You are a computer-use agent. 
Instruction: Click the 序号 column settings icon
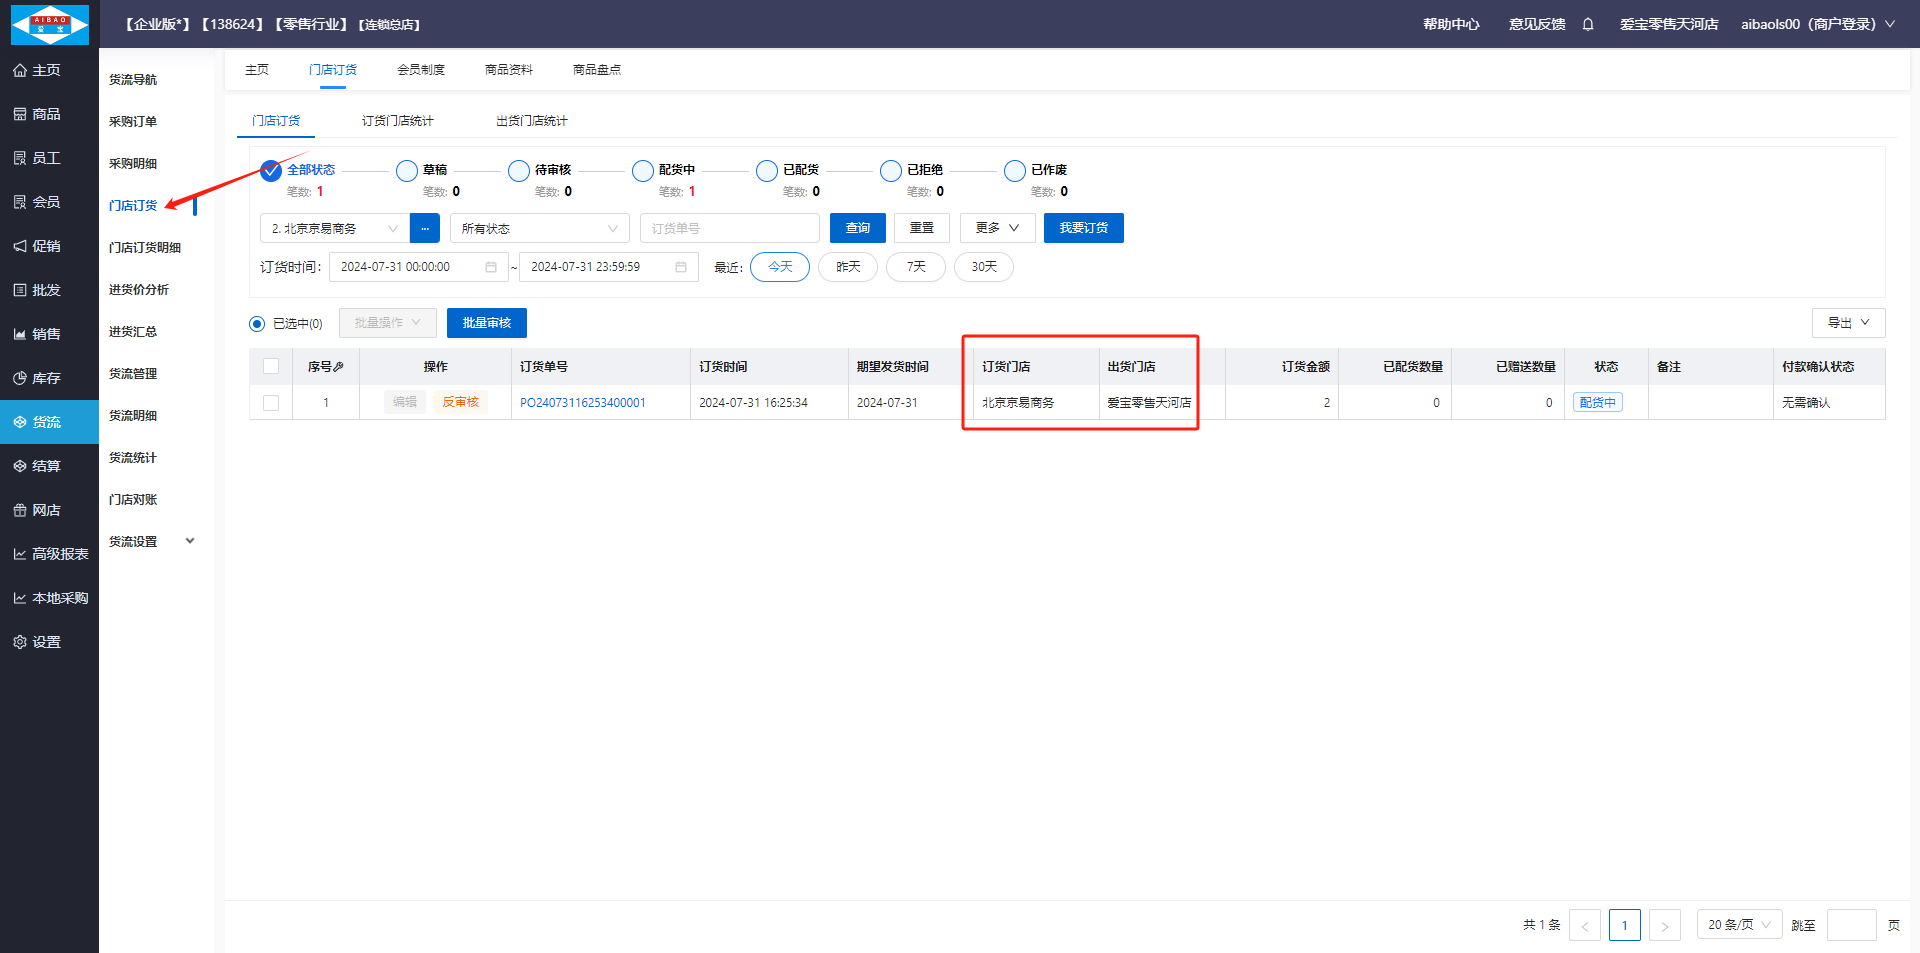tap(339, 367)
